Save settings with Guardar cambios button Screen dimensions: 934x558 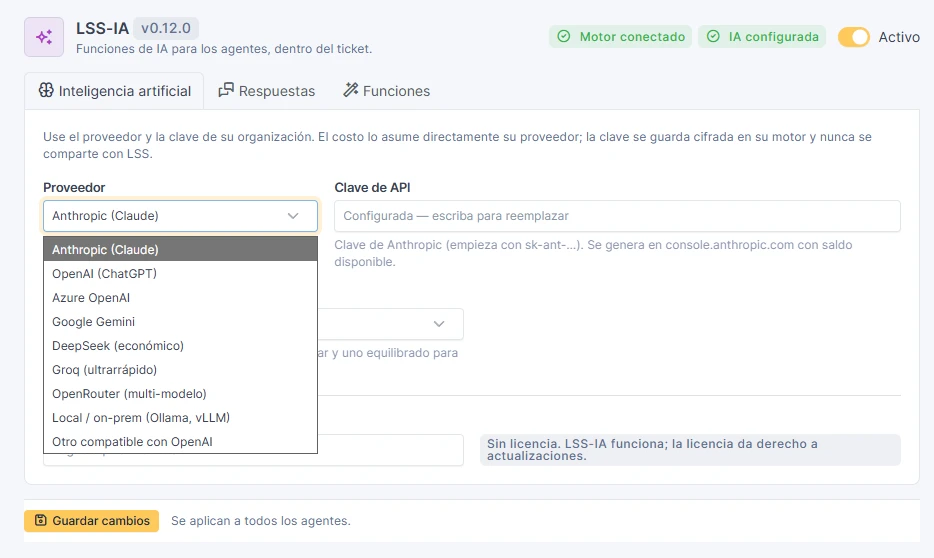tap(92, 520)
